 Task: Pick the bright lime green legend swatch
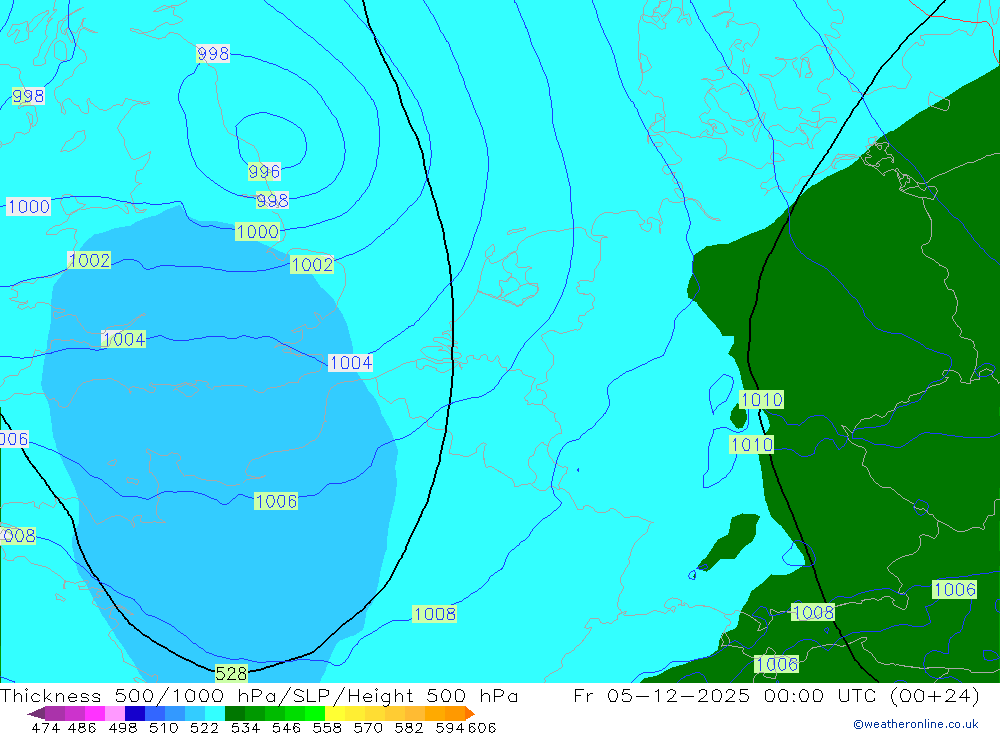(x=315, y=713)
